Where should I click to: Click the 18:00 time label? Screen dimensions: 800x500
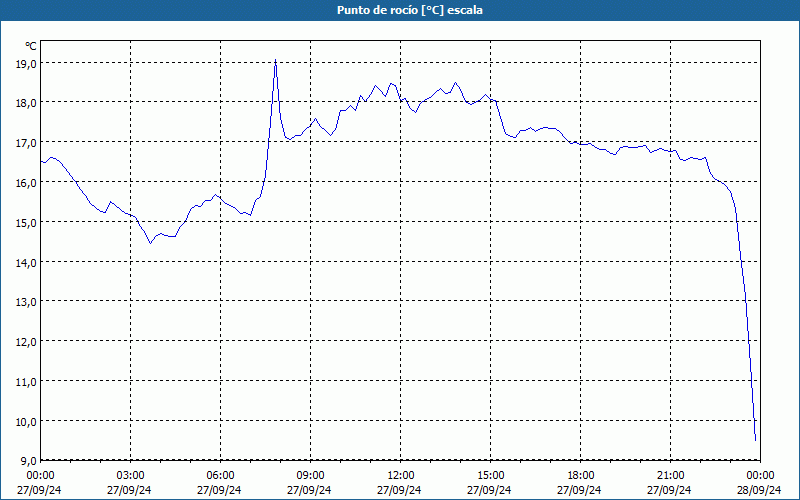coord(581,476)
